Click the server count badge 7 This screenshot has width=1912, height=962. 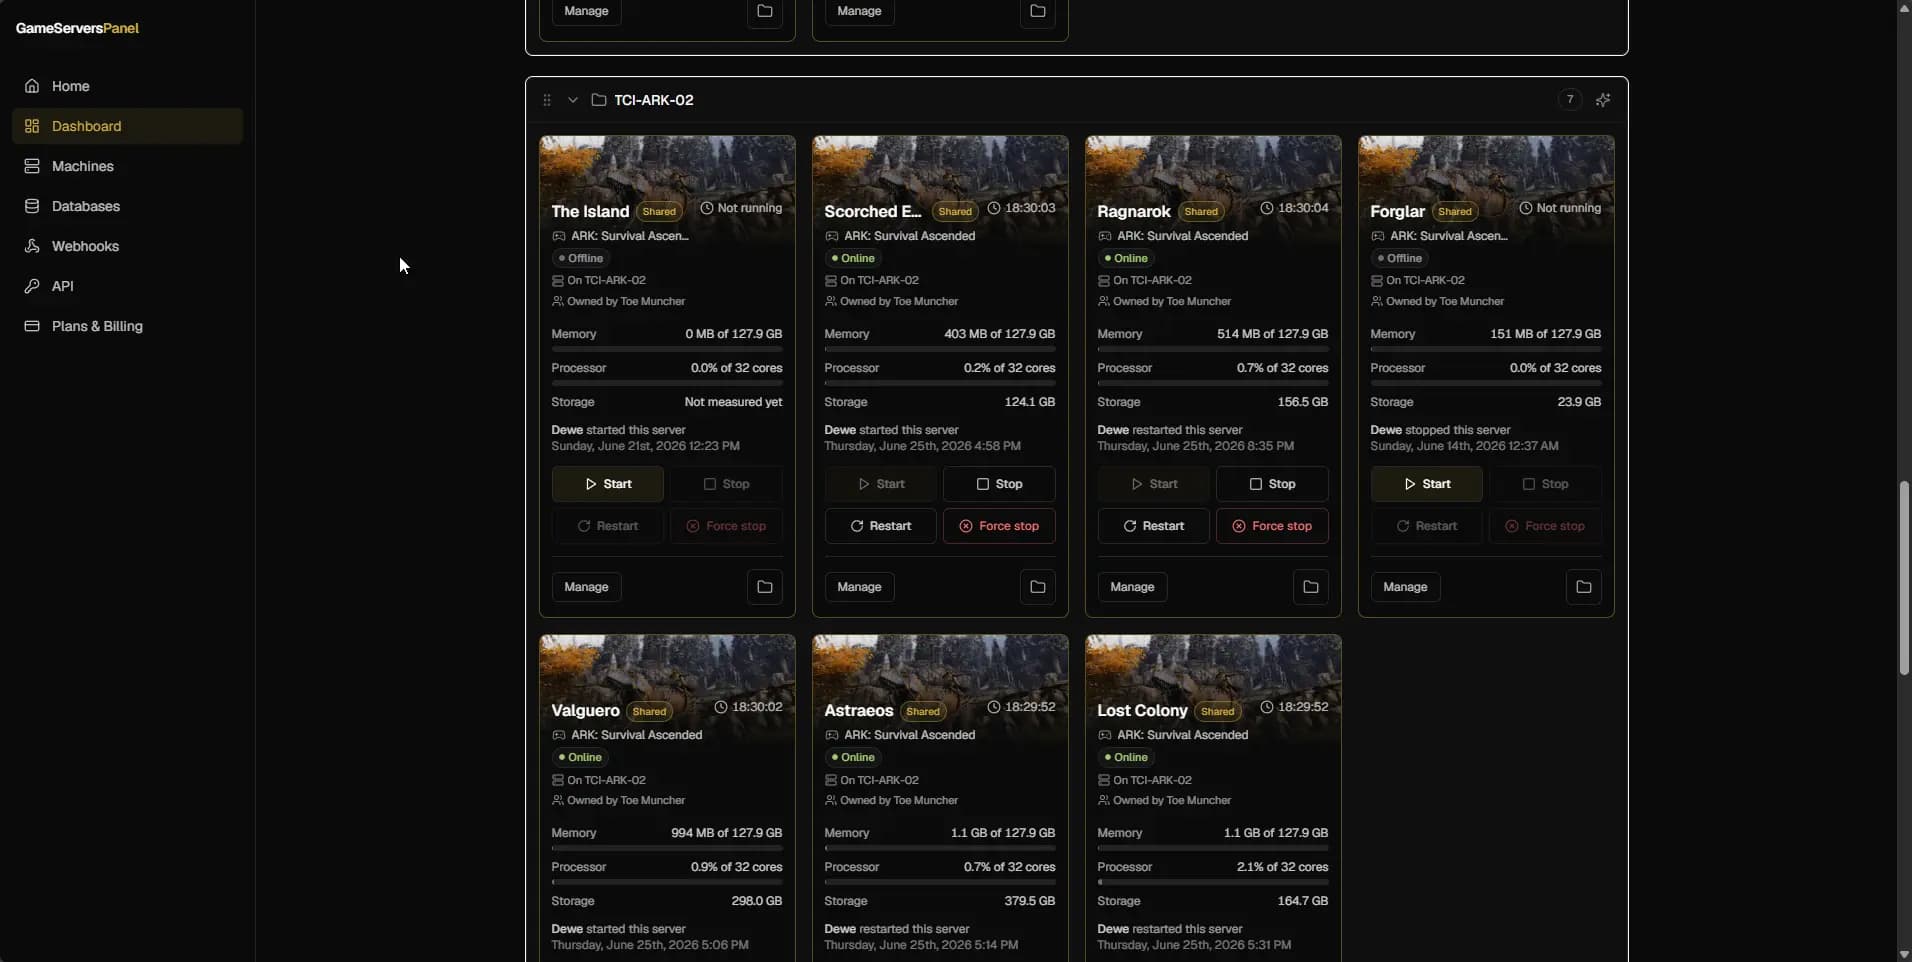point(1570,99)
